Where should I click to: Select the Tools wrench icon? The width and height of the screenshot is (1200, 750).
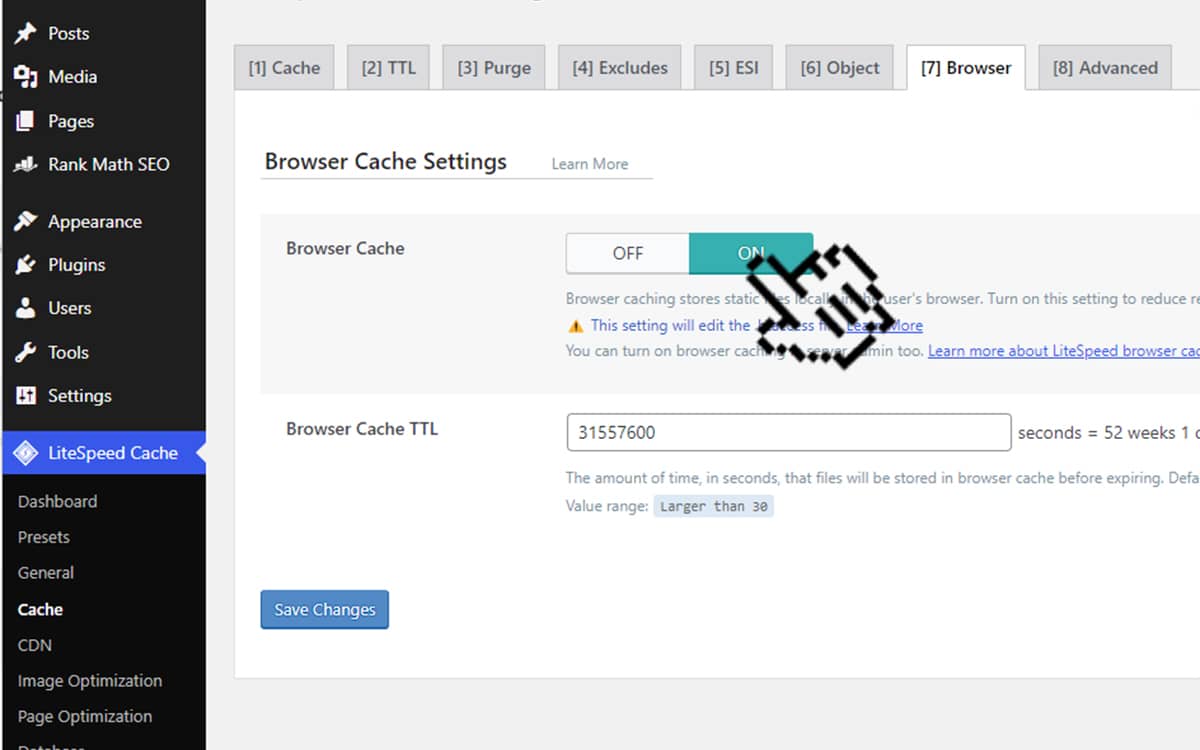(27, 352)
